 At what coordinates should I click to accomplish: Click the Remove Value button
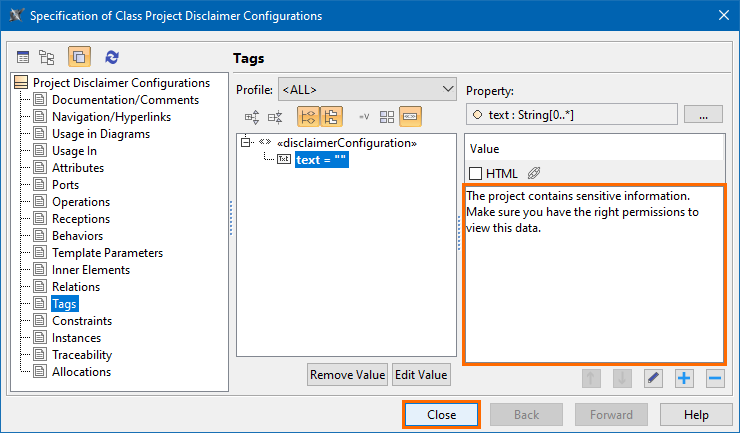tap(347, 375)
